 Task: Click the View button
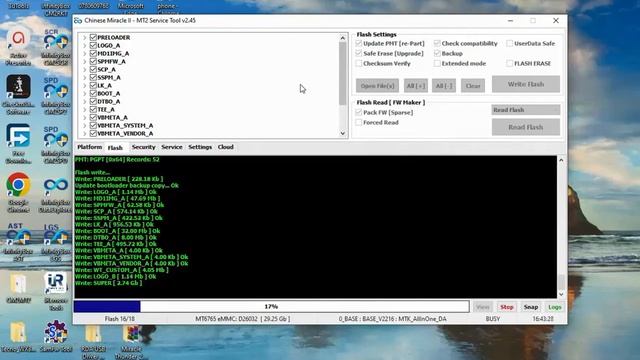coord(482,307)
